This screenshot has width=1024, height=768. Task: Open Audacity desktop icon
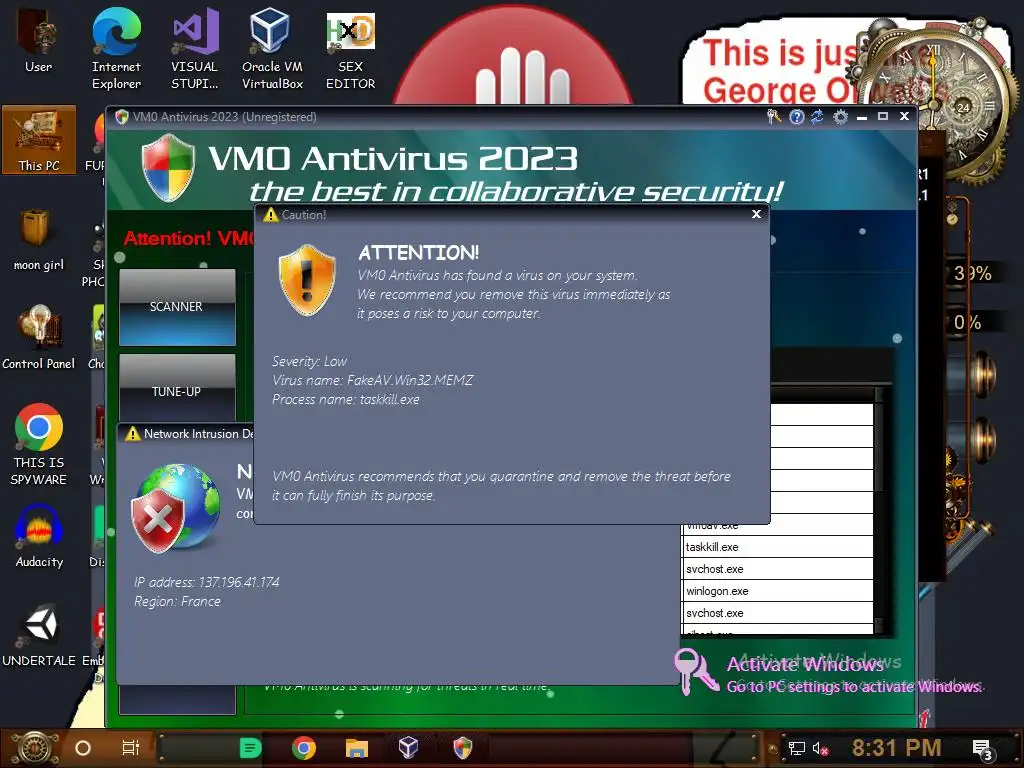[x=39, y=536]
